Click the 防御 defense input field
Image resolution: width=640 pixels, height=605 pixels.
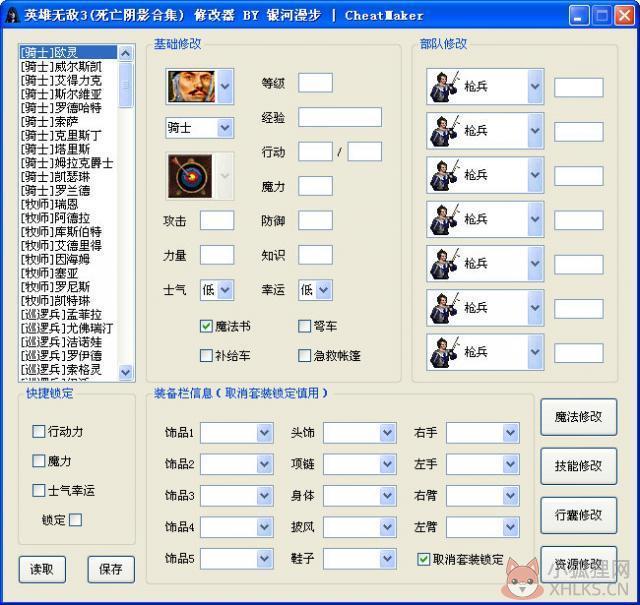point(315,221)
